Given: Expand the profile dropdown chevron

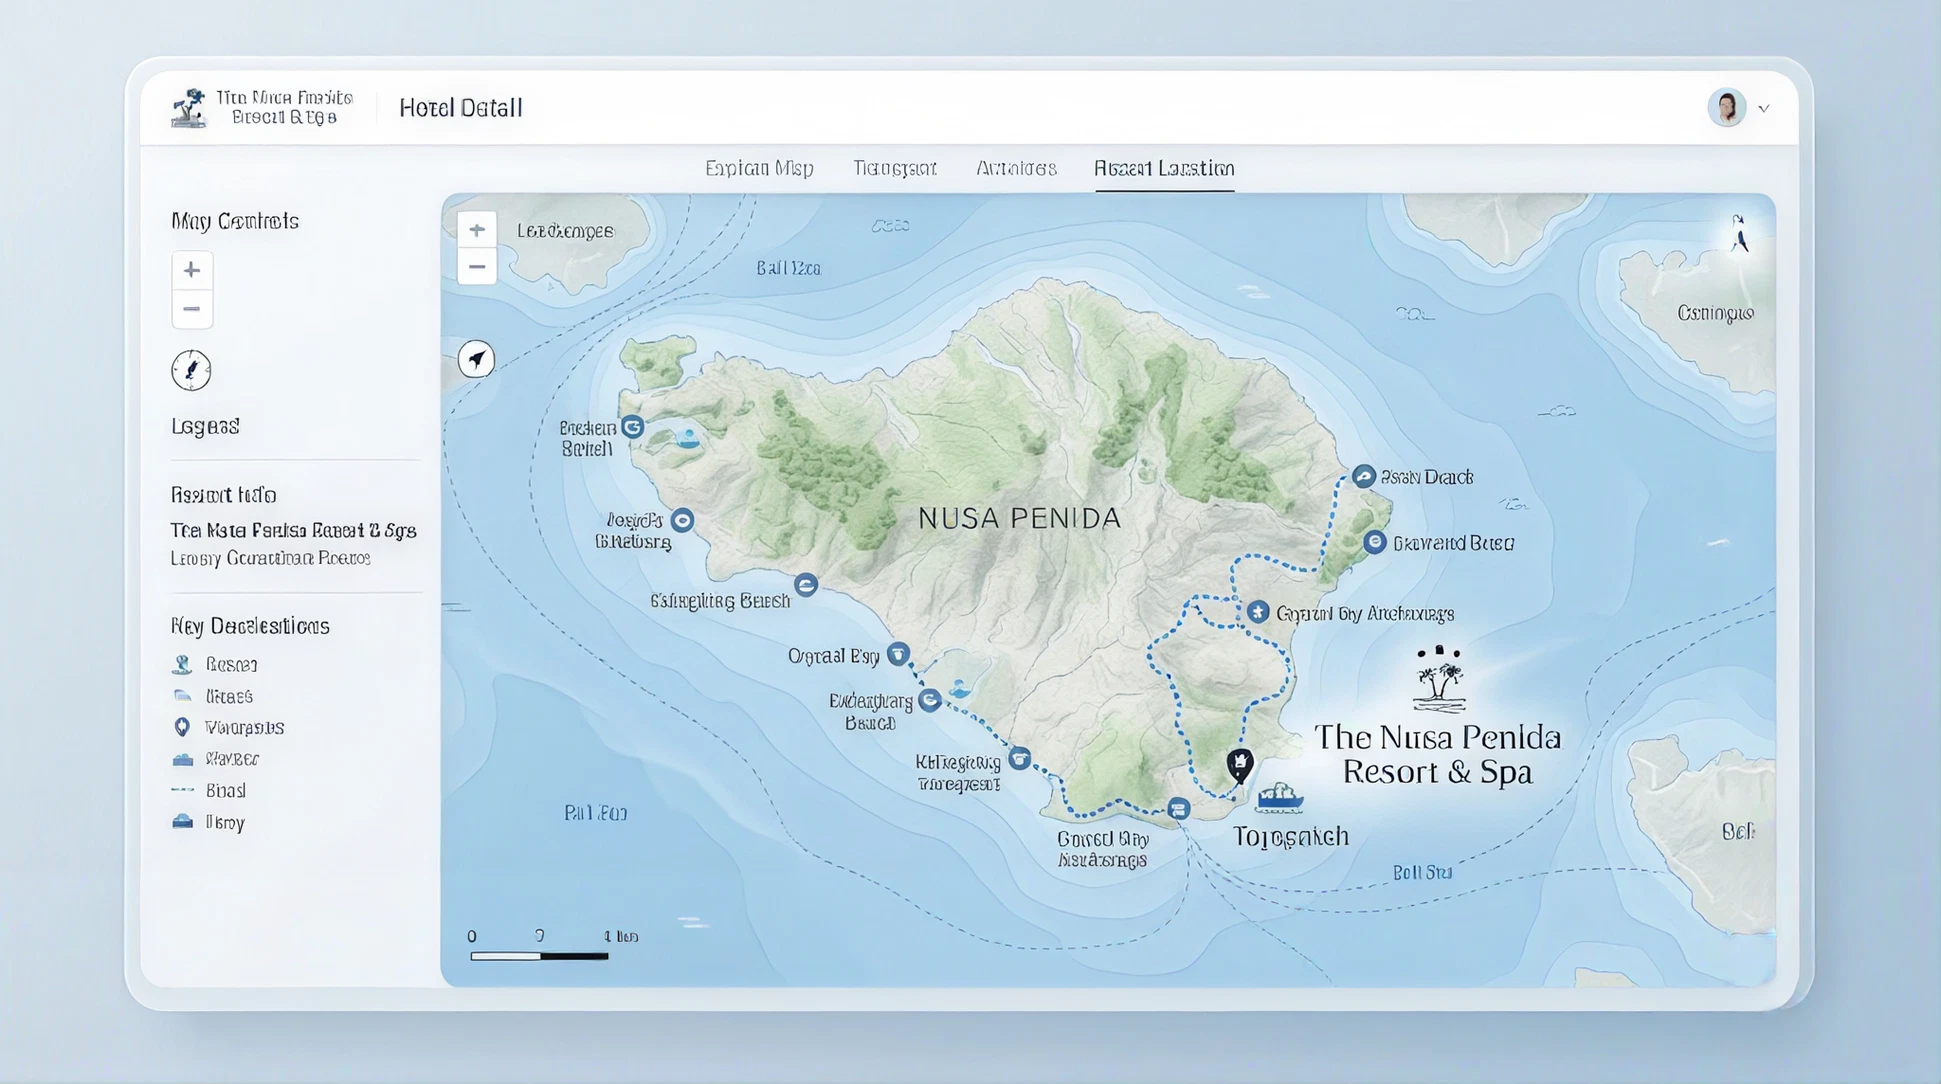Looking at the screenshot, I should [x=1764, y=108].
